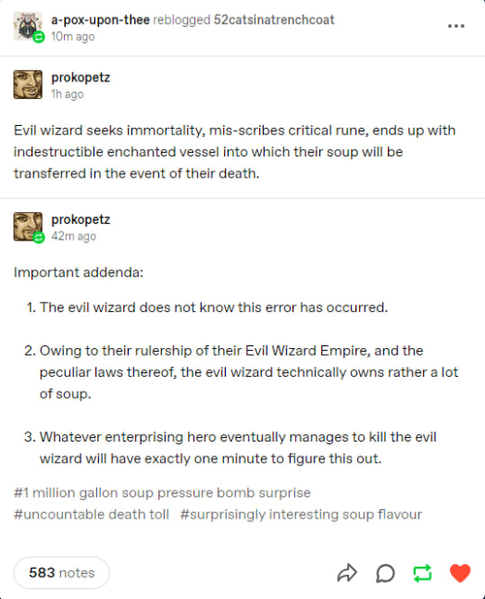The width and height of the screenshot is (485, 599).
Task: Click the reblog badge on a-pox-upon-thee avatar
Action: pyautogui.click(x=39, y=37)
